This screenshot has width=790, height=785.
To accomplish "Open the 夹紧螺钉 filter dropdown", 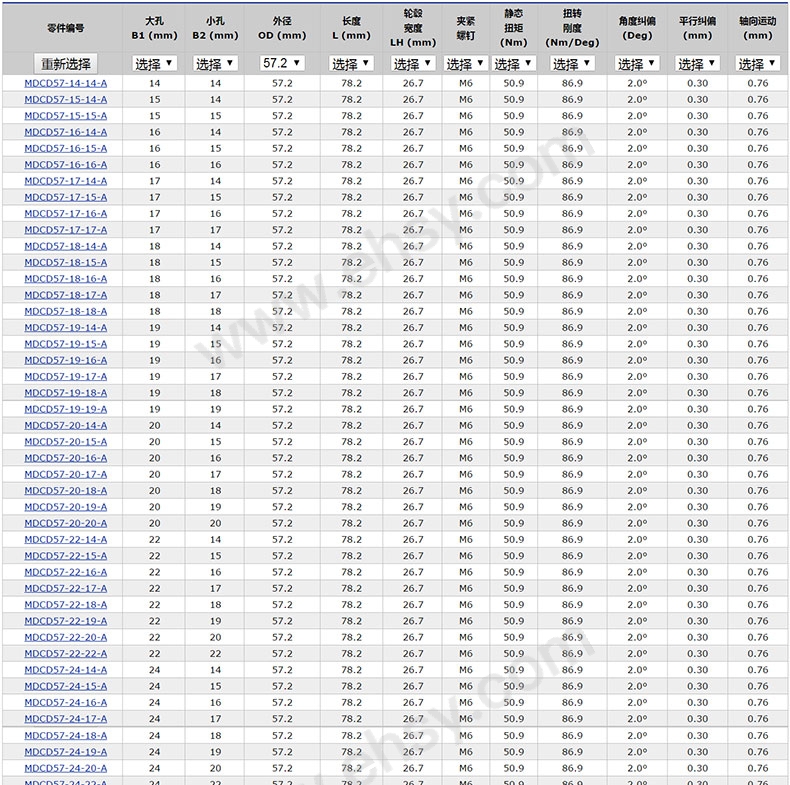I will point(466,63).
